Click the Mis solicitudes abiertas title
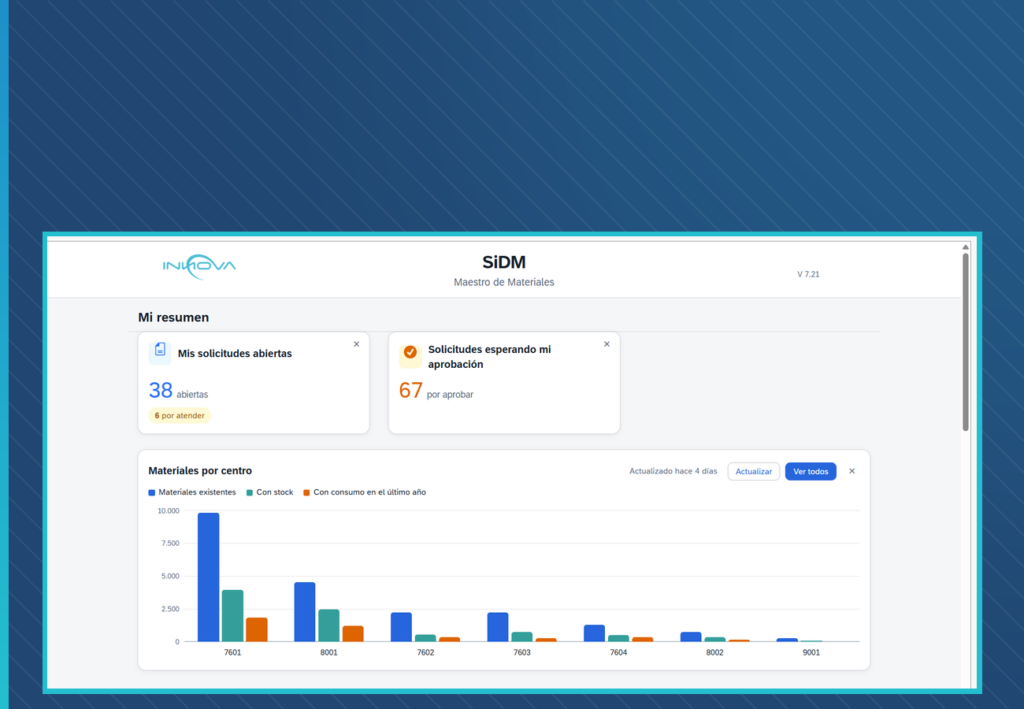The height and width of the screenshot is (709, 1024). pyautogui.click(x=235, y=354)
